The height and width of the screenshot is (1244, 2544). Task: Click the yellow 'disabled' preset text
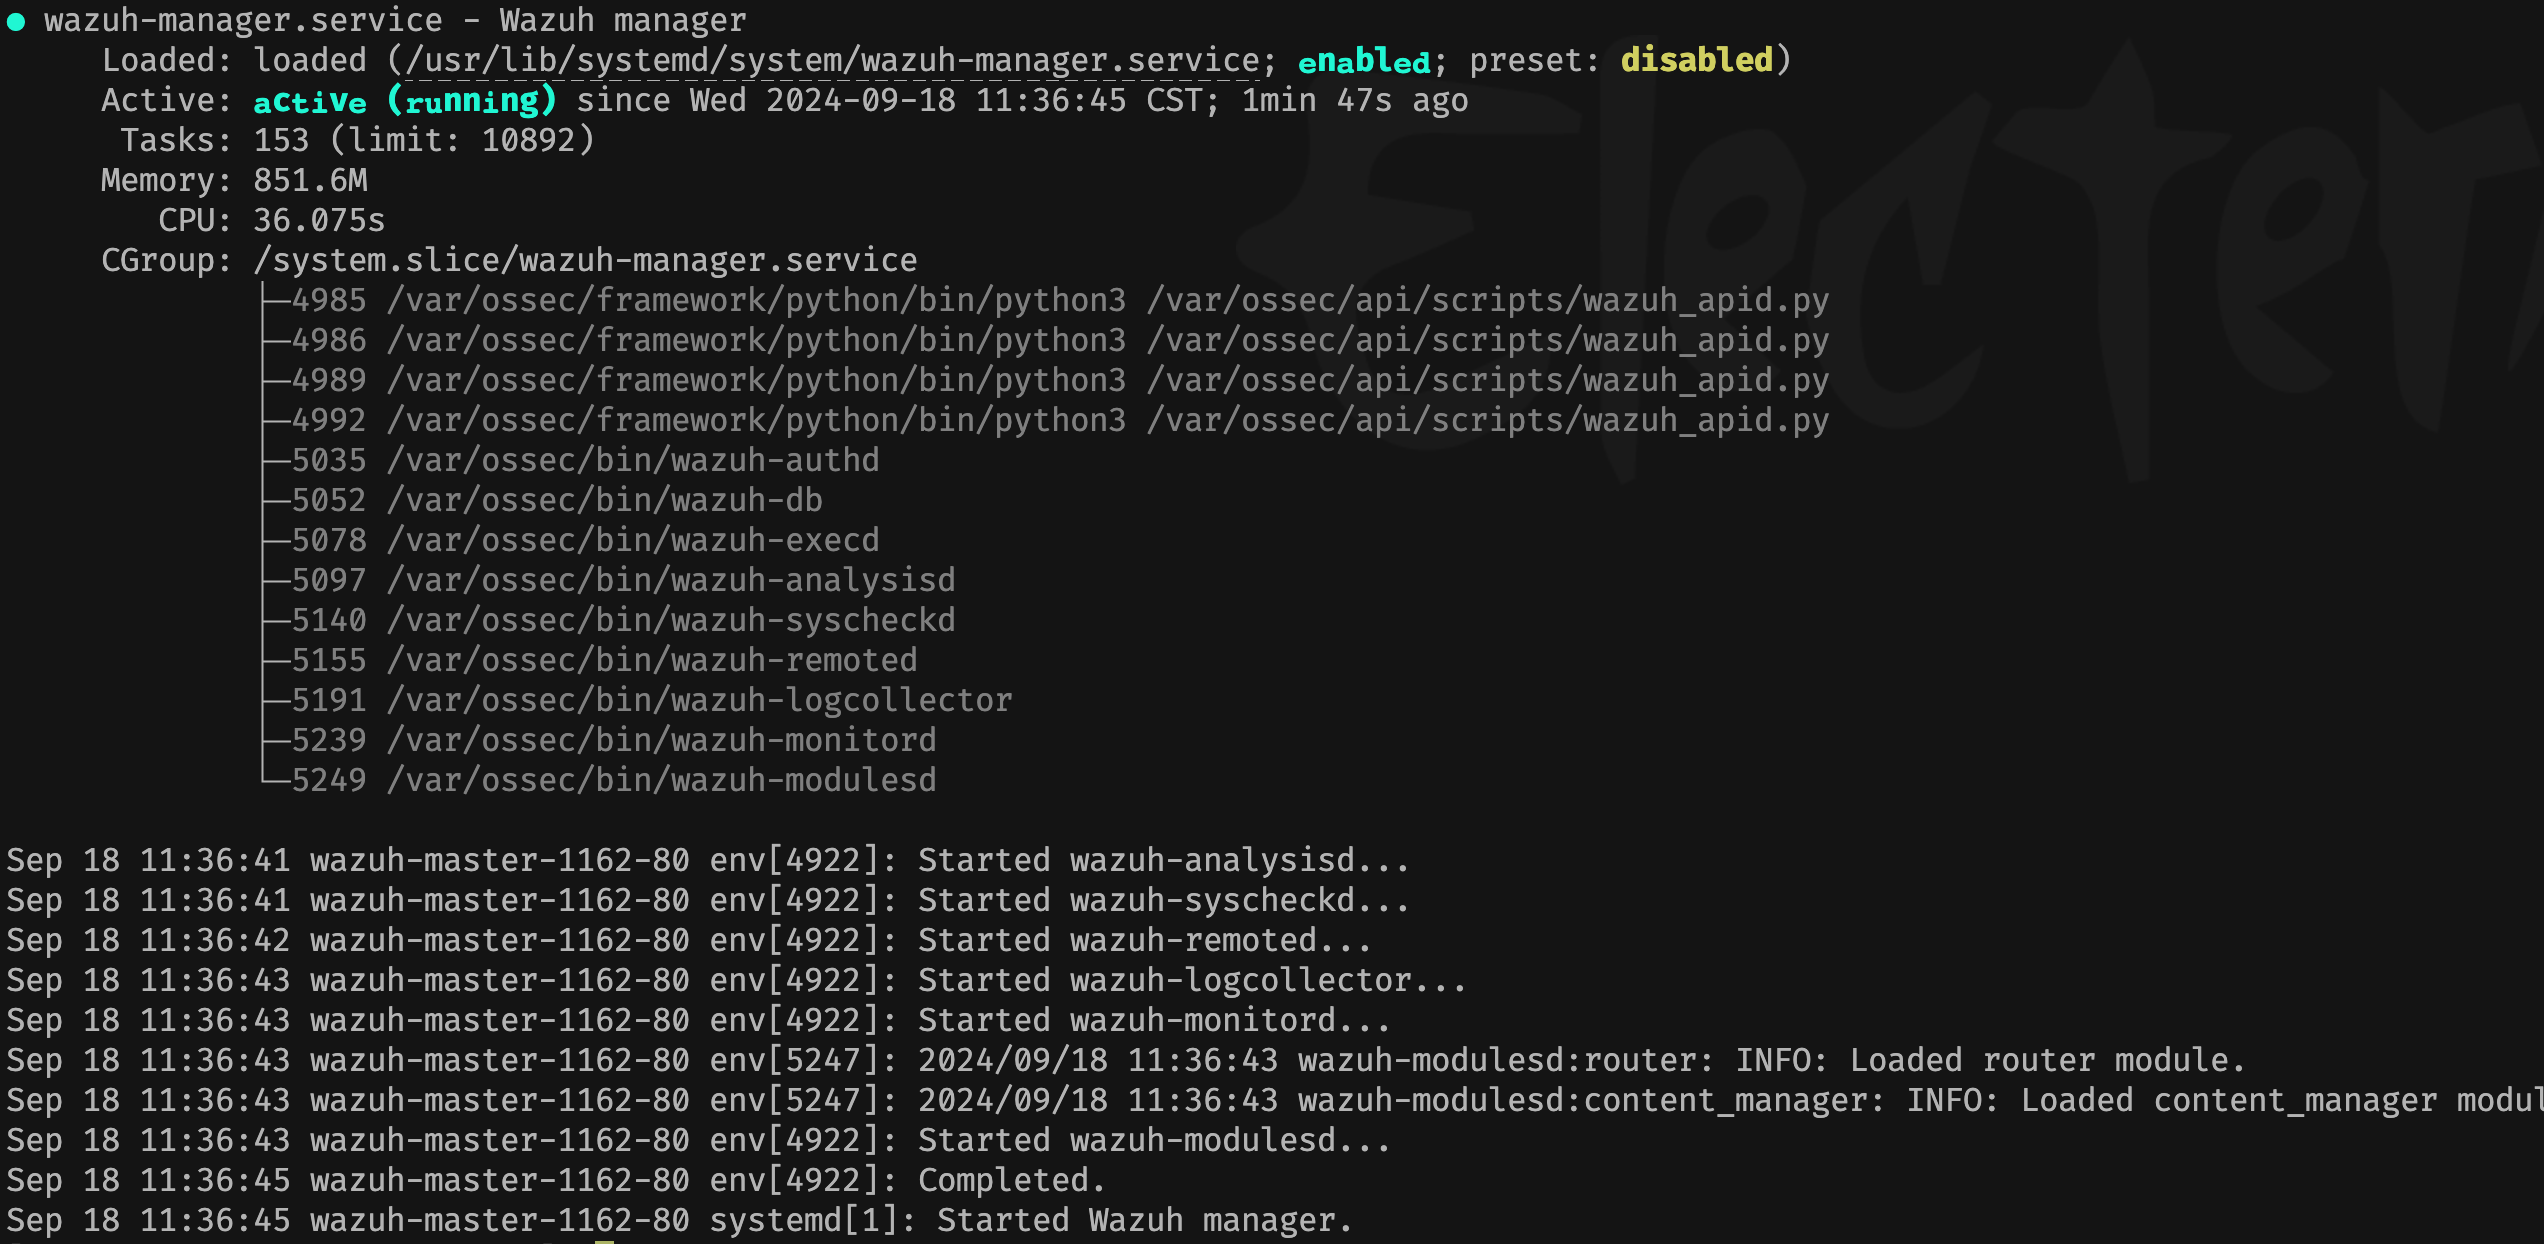pos(1696,61)
